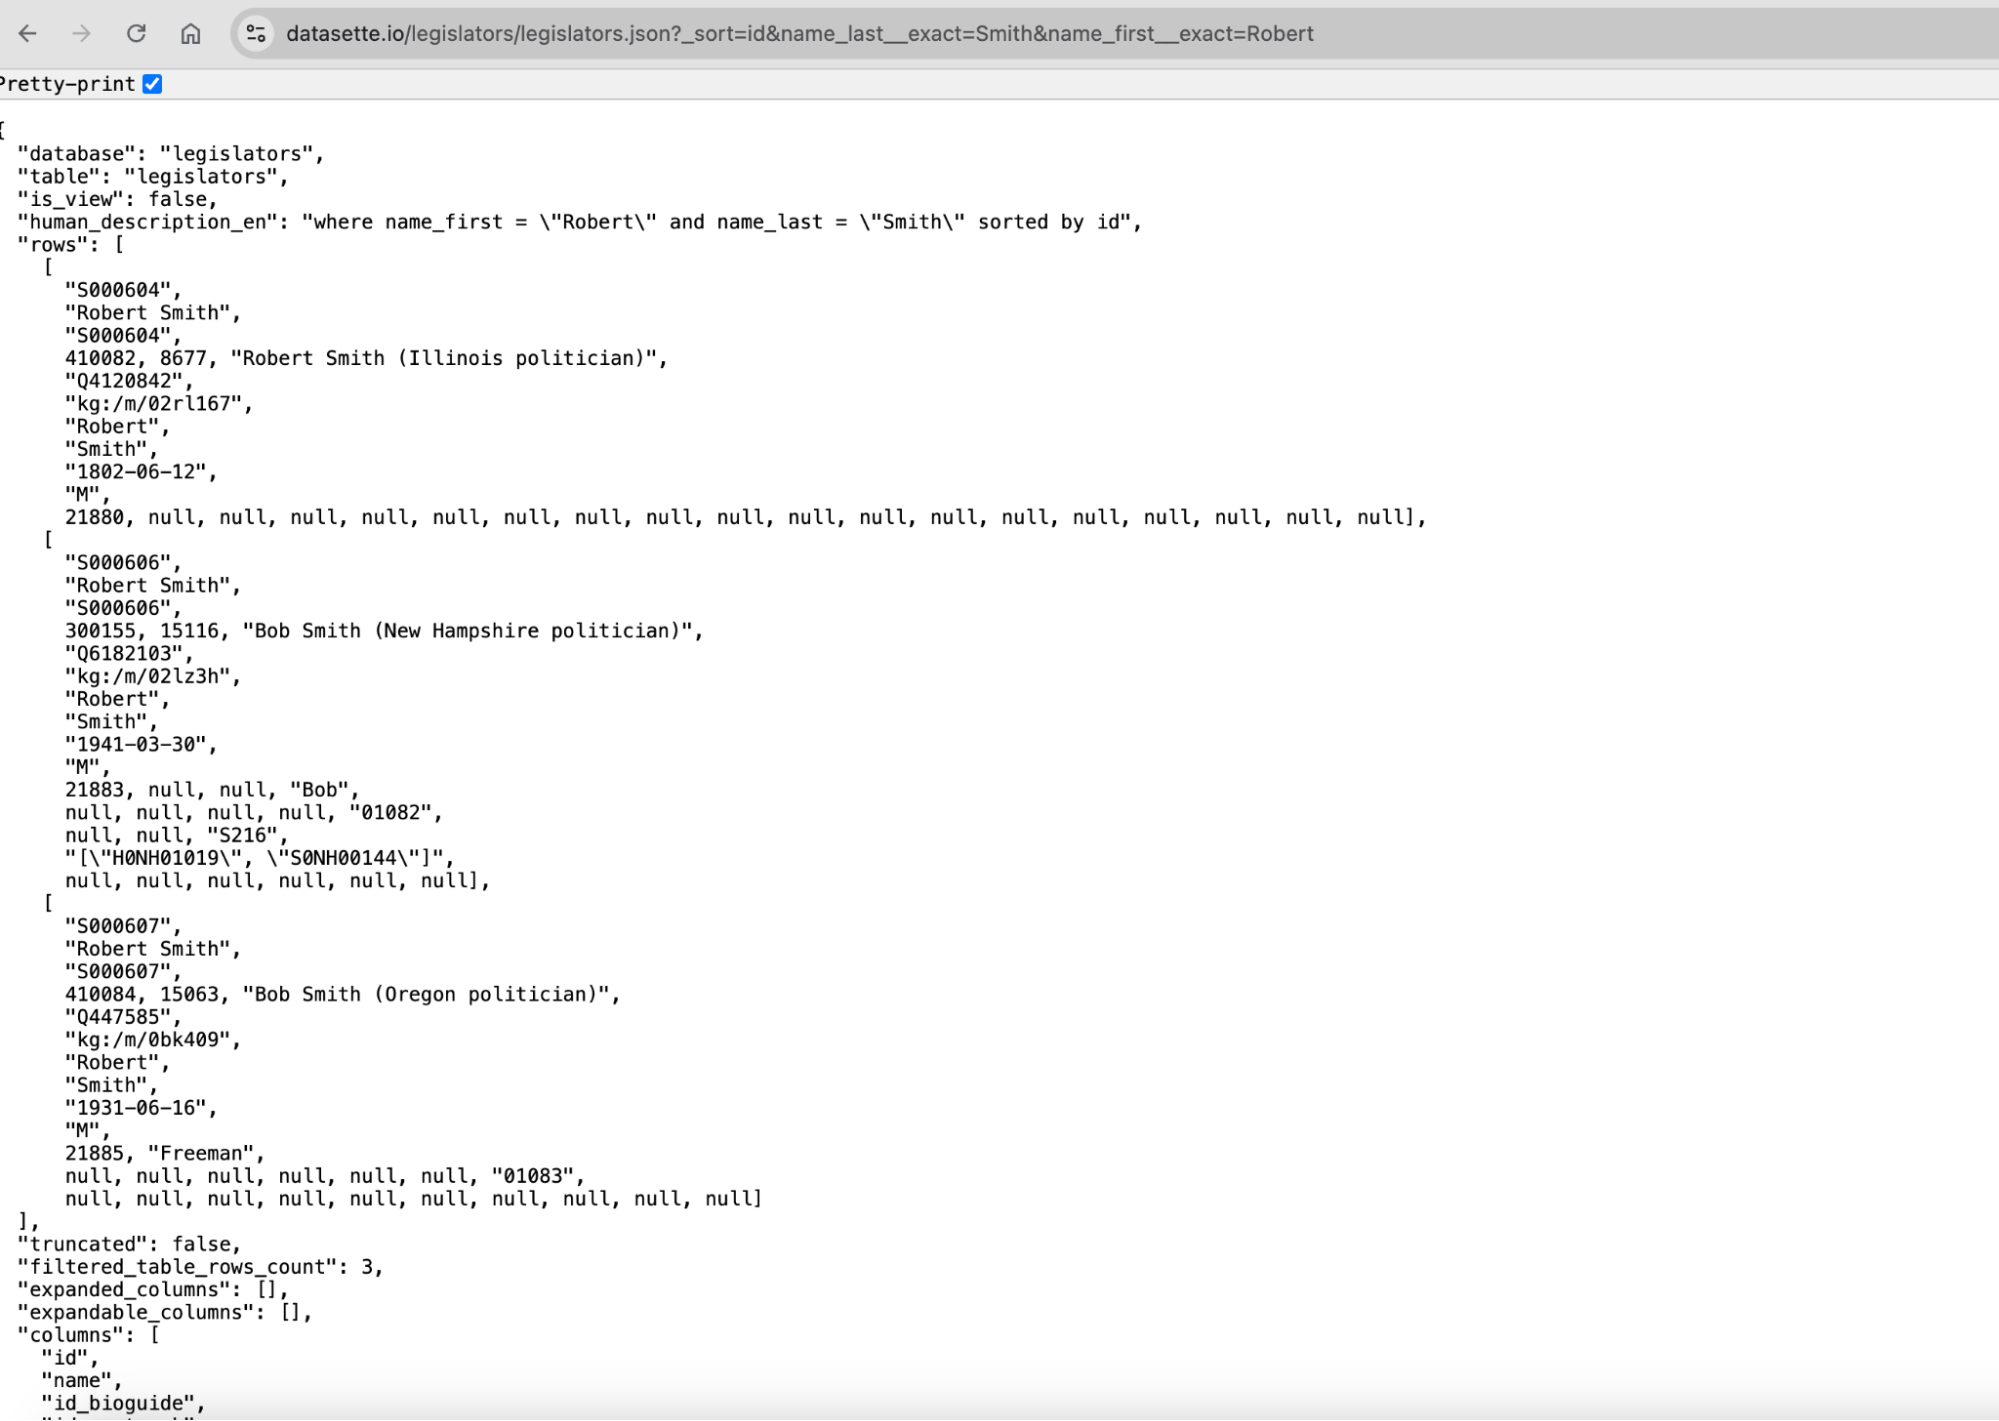This screenshot has width=1999, height=1421.
Task: Click the "filtered_table_rows_count" key
Action: click(178, 1267)
